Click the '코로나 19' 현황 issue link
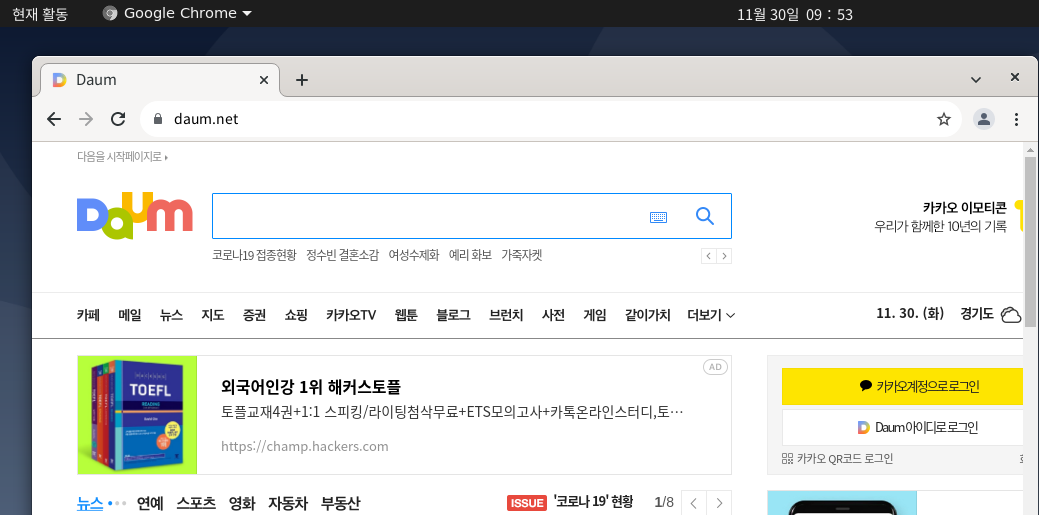The height and width of the screenshot is (515, 1039). [x=593, y=502]
